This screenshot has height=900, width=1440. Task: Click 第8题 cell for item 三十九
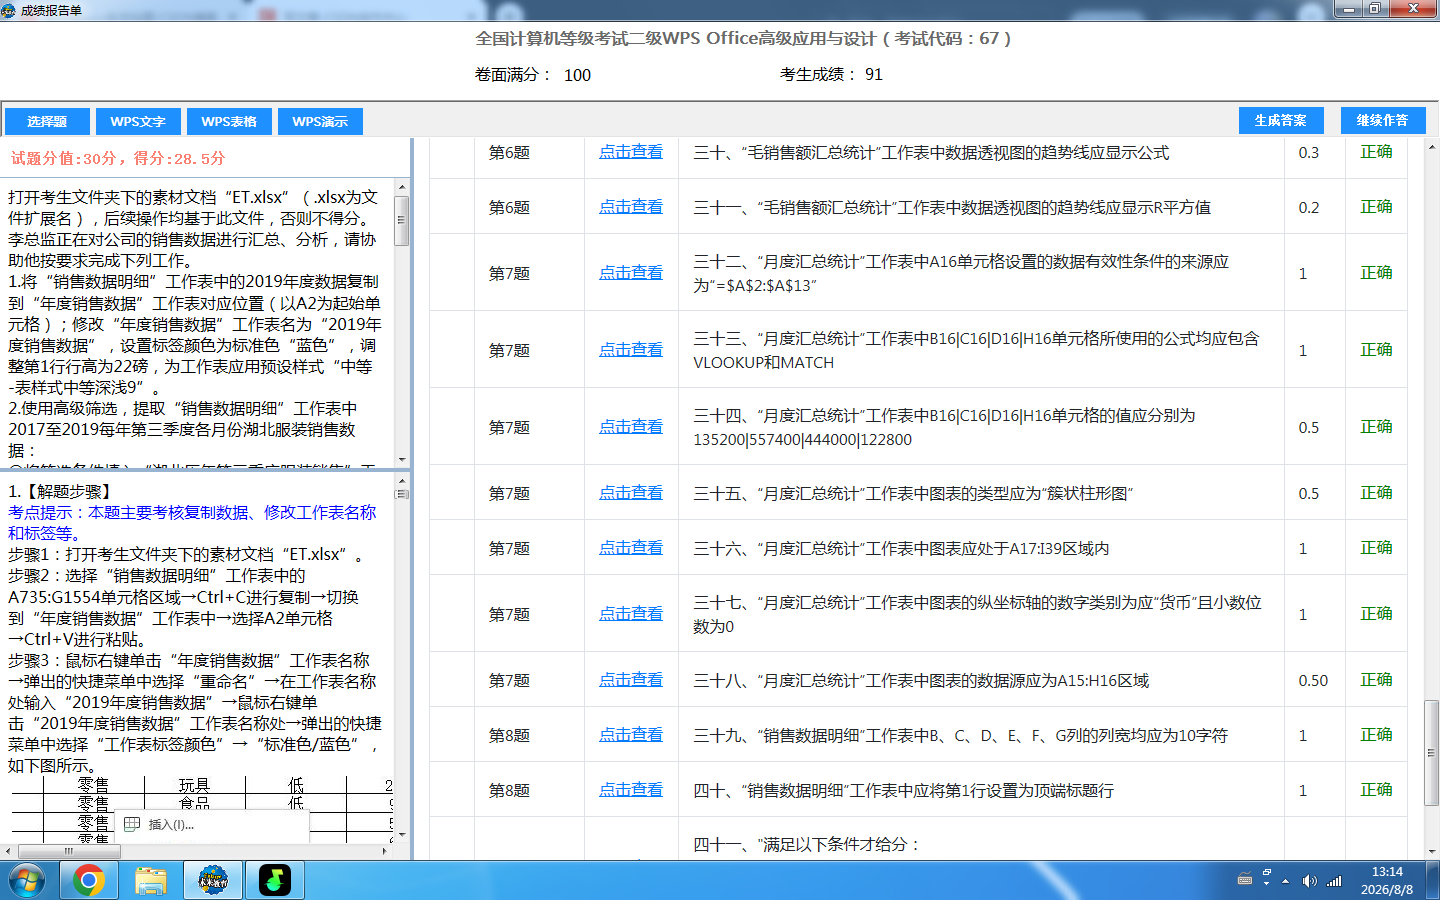(x=509, y=736)
